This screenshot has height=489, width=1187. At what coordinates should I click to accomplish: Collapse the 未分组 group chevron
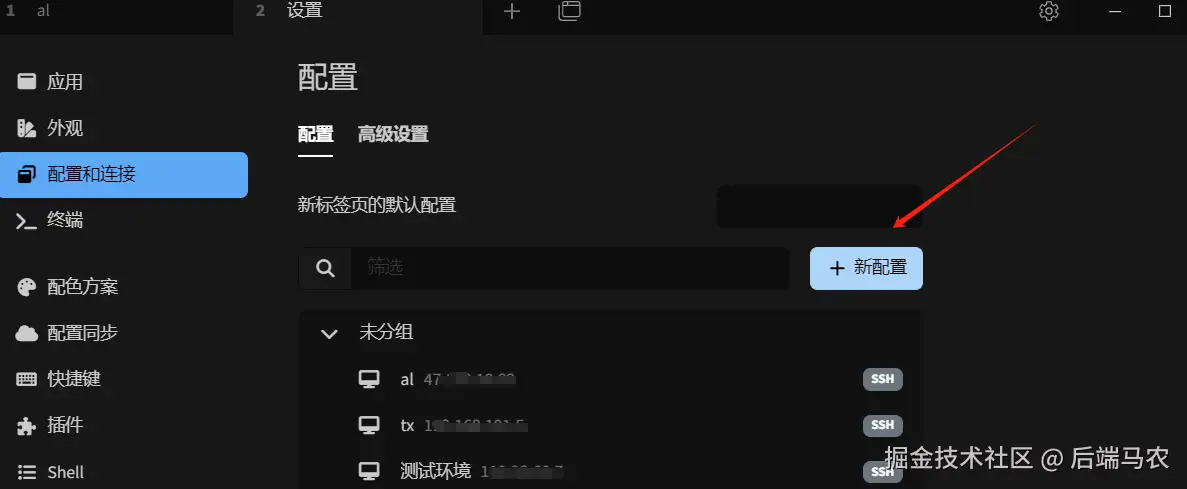[329, 333]
